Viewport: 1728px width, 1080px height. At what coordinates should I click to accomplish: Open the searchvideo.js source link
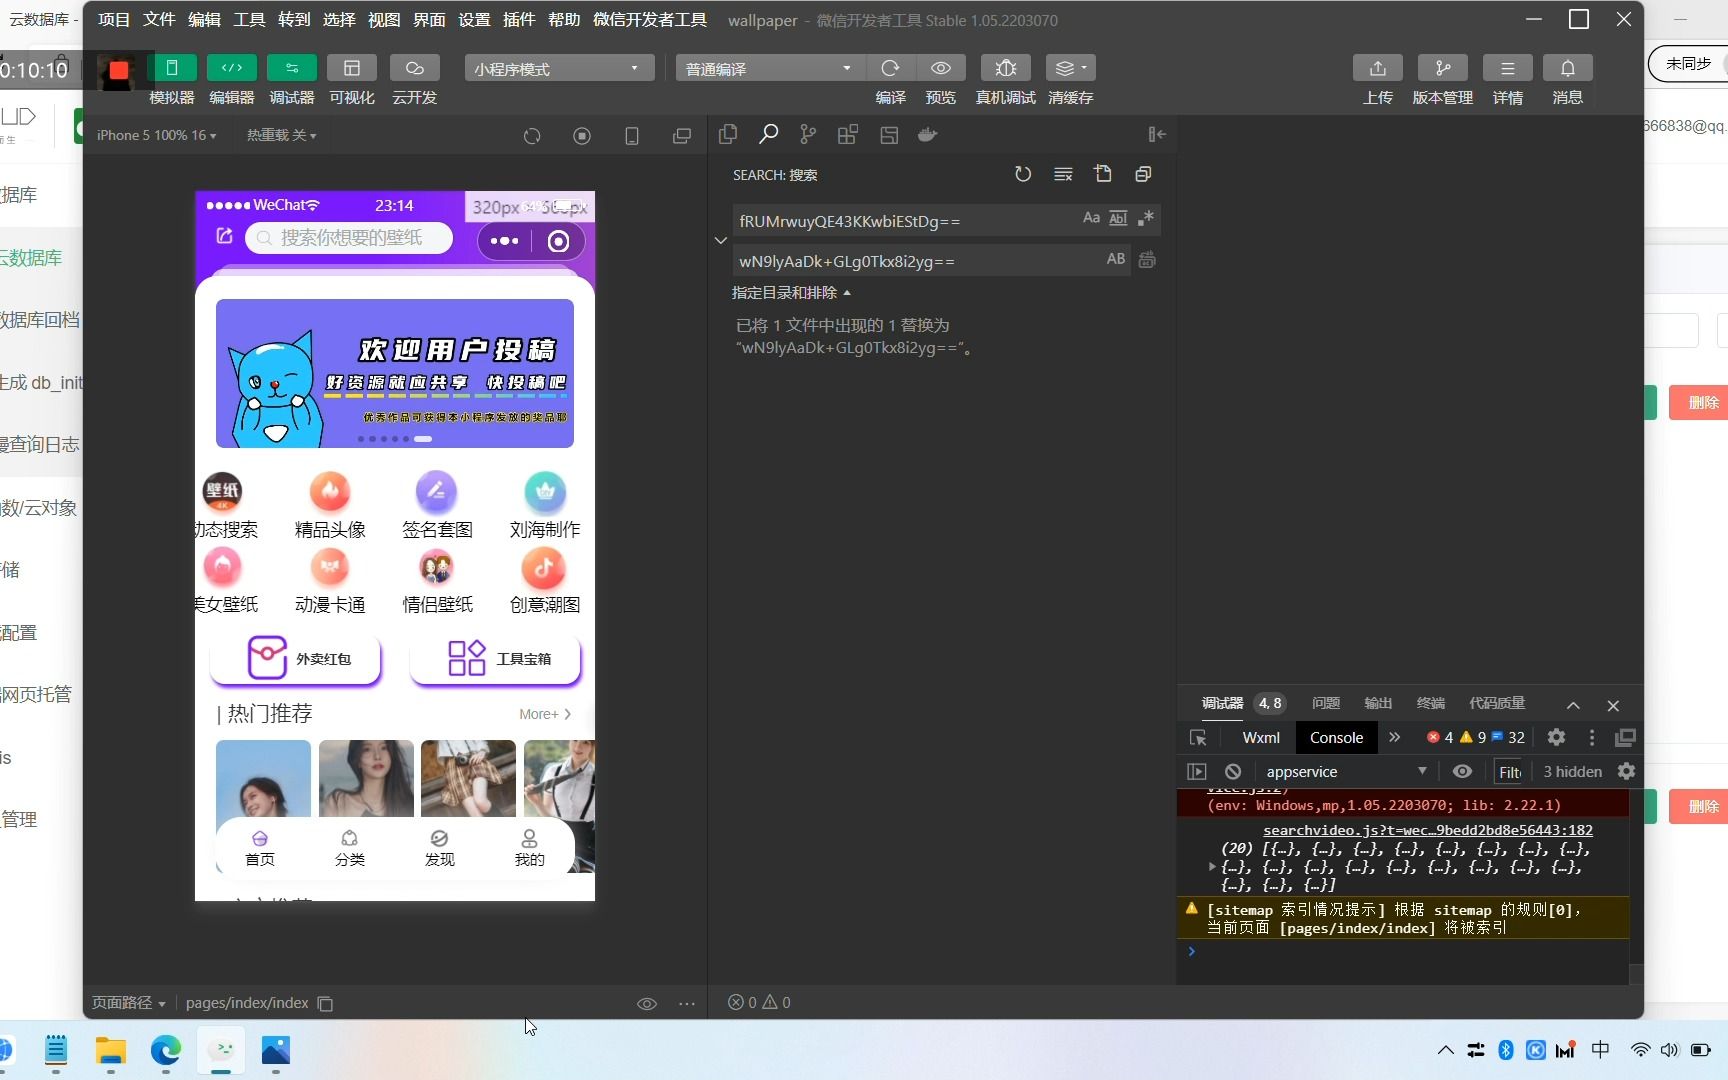coord(1428,830)
